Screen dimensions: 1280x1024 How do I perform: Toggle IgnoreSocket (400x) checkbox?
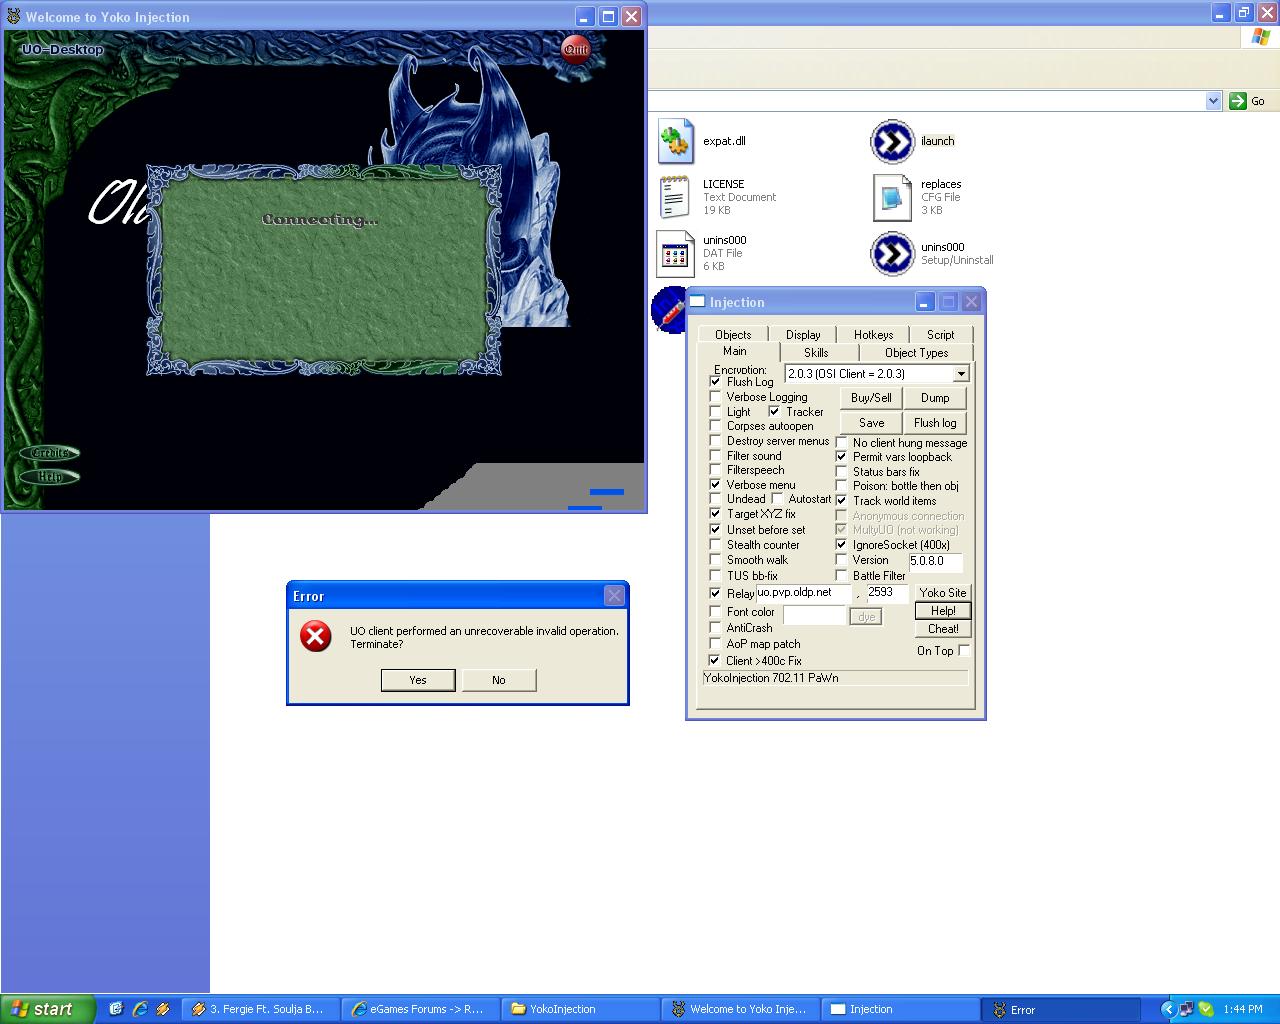coord(841,545)
